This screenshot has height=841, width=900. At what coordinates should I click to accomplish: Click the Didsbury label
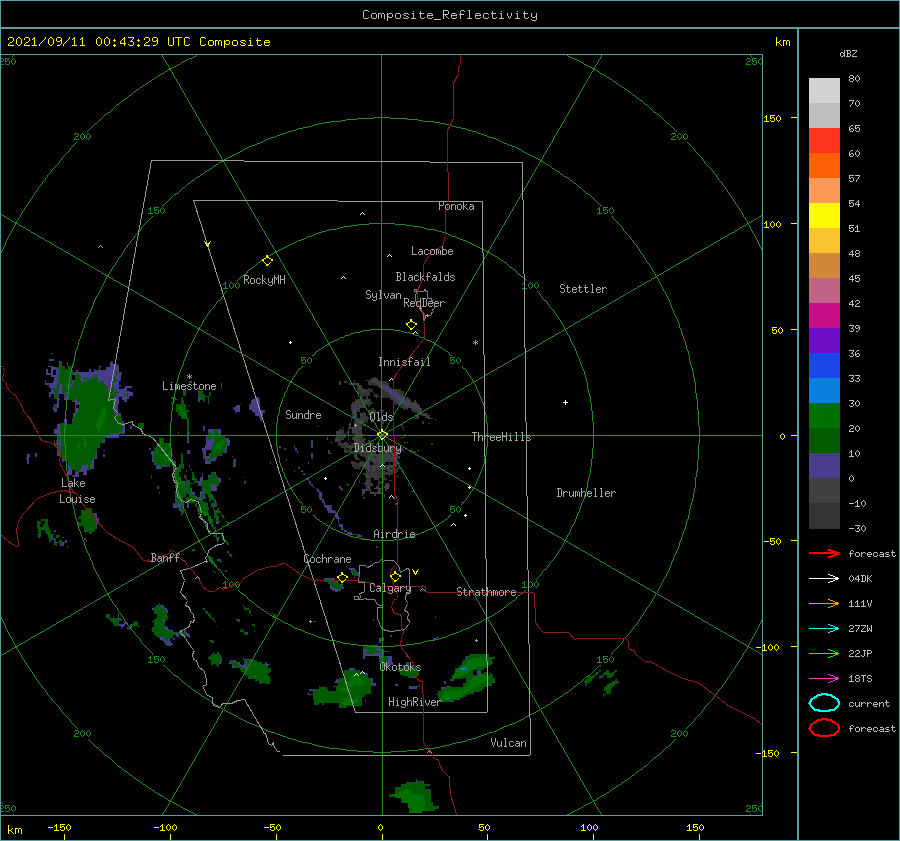pos(378,448)
